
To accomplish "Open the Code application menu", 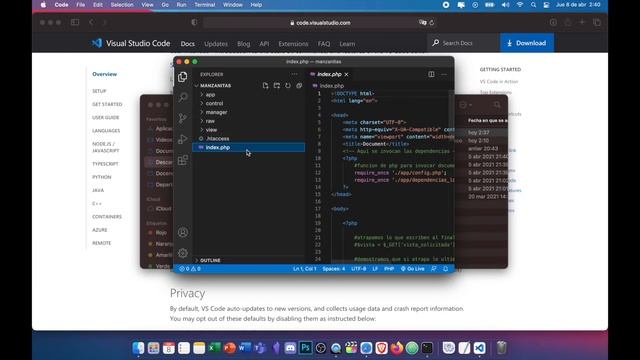I will click(61, 5).
